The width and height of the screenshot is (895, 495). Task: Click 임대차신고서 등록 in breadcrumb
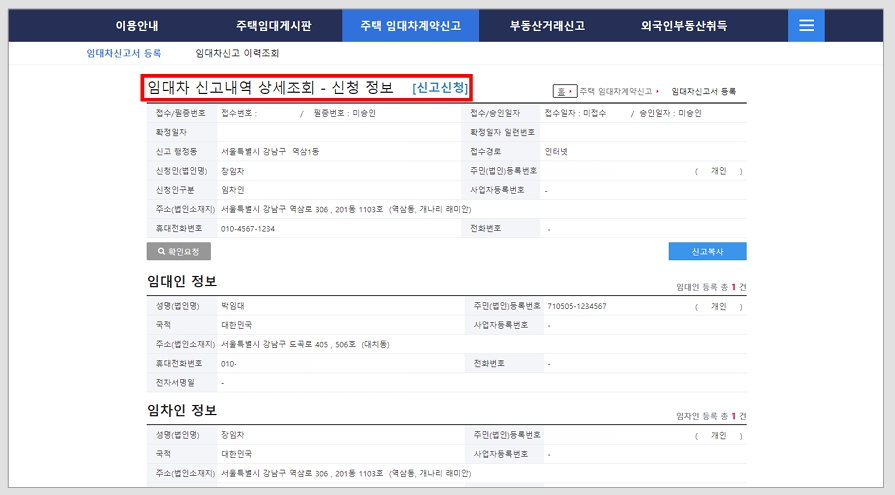pyautogui.click(x=703, y=91)
